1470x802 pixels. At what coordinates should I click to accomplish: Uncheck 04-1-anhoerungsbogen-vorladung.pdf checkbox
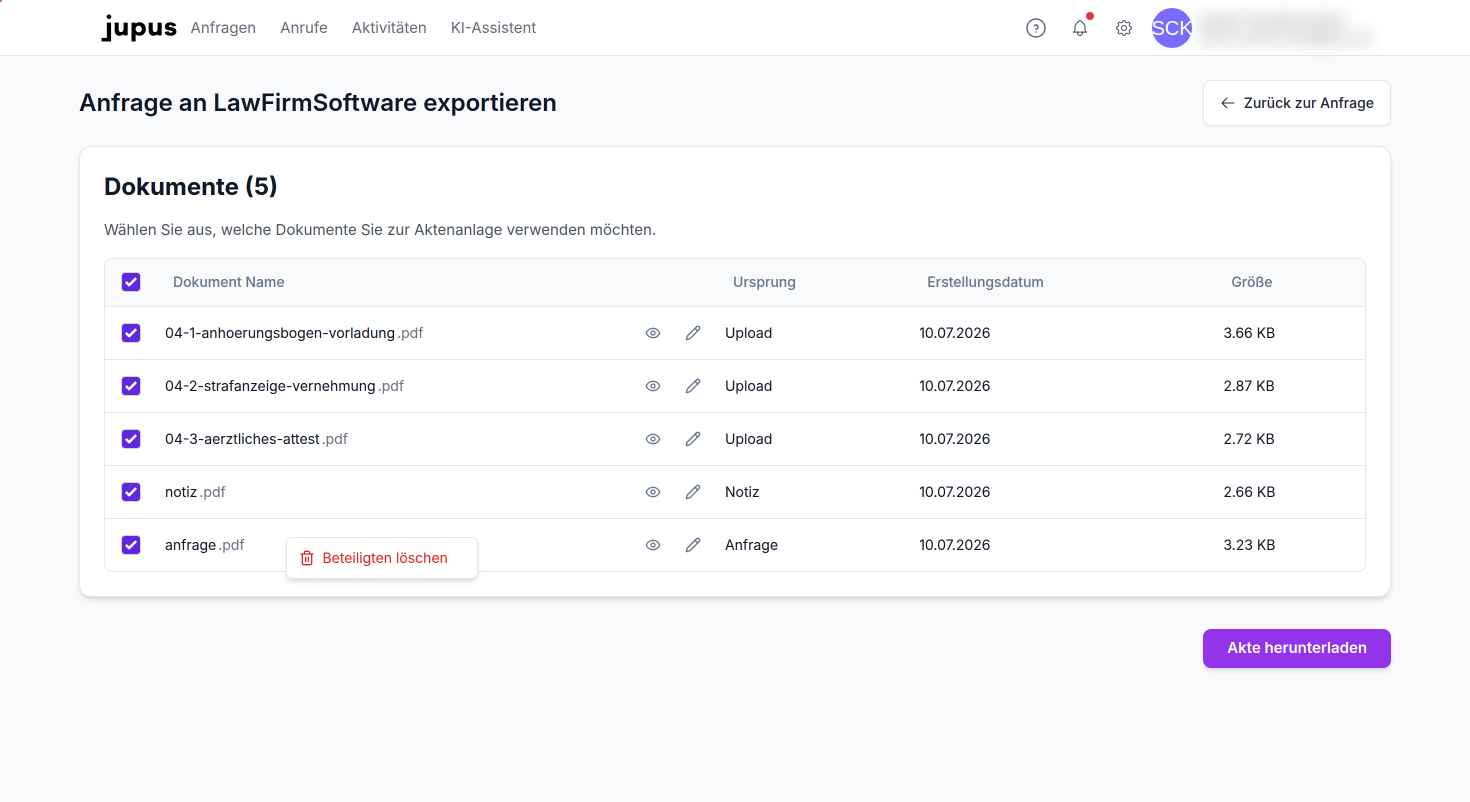131,333
